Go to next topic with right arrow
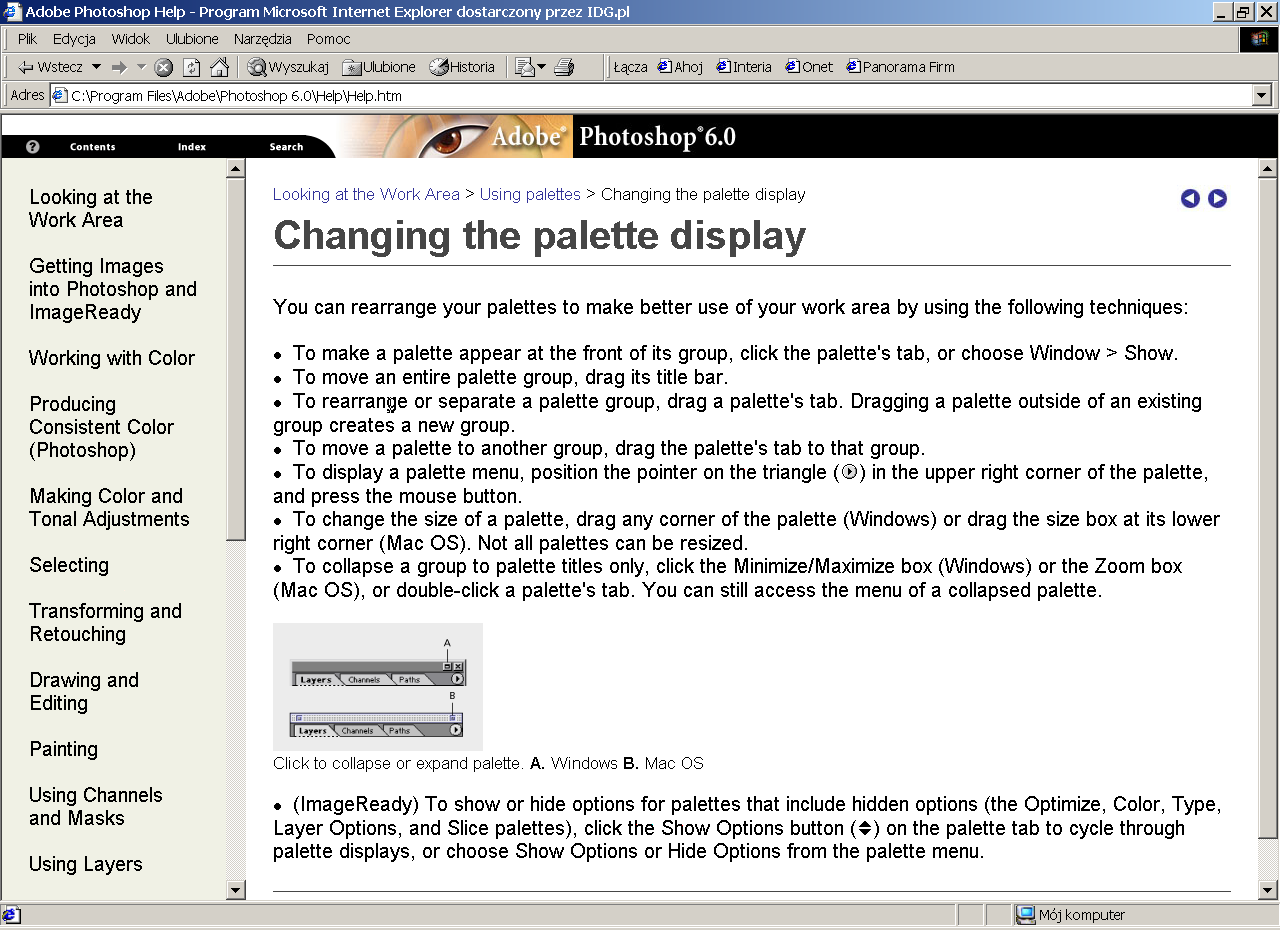Image resolution: width=1280 pixels, height=930 pixels. click(x=1217, y=198)
